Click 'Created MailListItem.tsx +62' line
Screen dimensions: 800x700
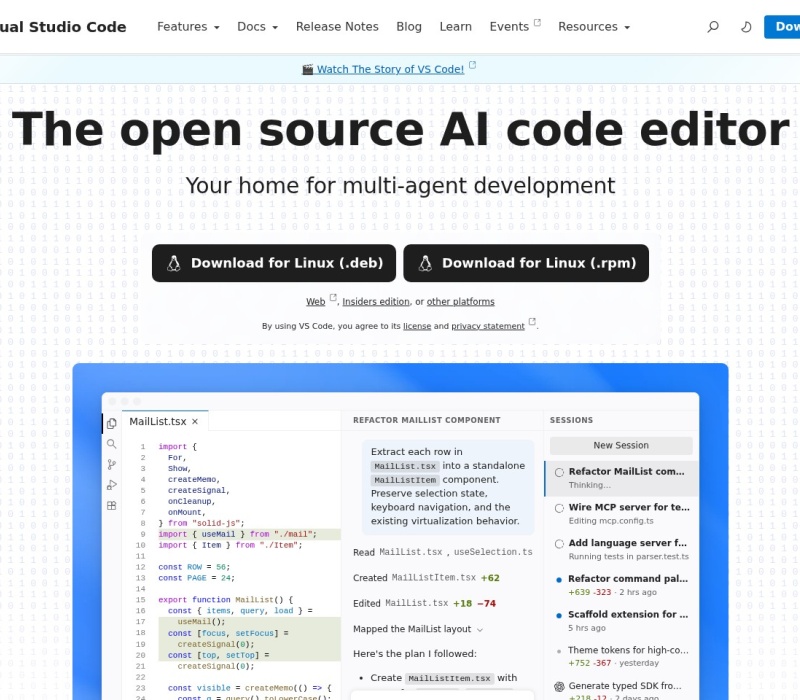[x=426, y=578]
